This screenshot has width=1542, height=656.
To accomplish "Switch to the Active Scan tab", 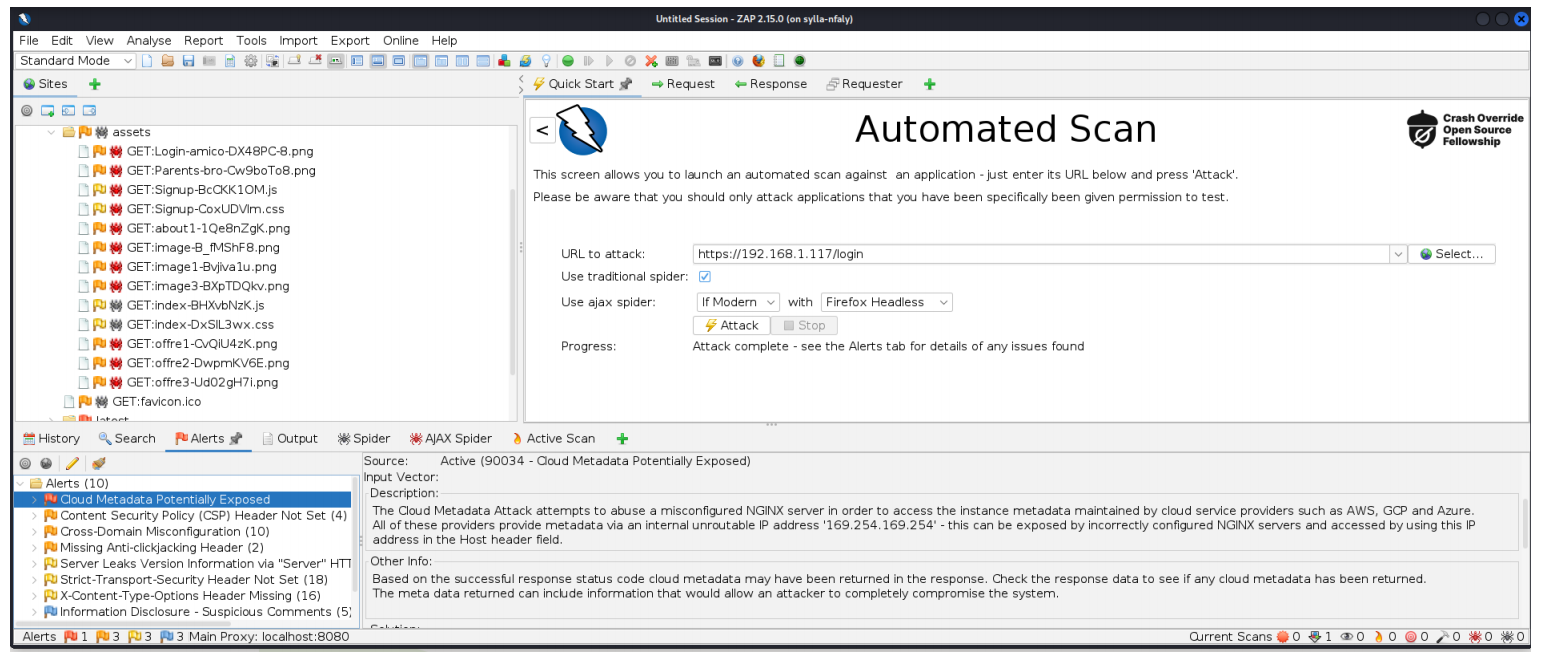I will pos(552,438).
